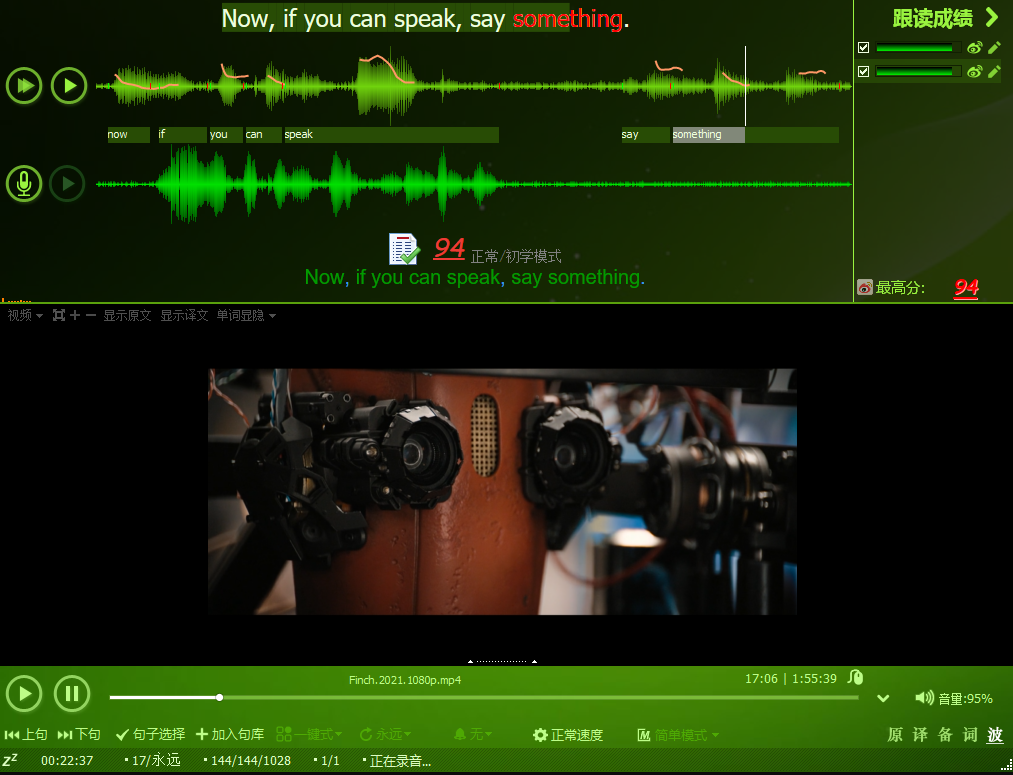
Task: Uncheck the first follow-reading record checkbox
Action: point(864,47)
